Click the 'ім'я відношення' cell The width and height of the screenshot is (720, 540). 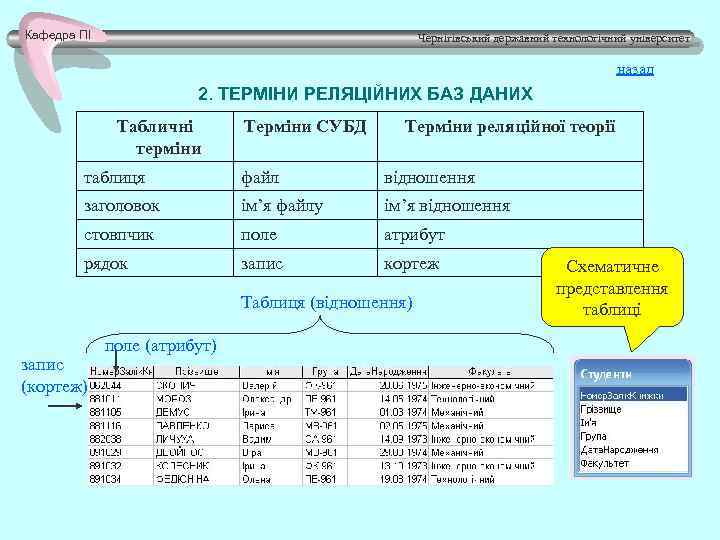click(510, 206)
